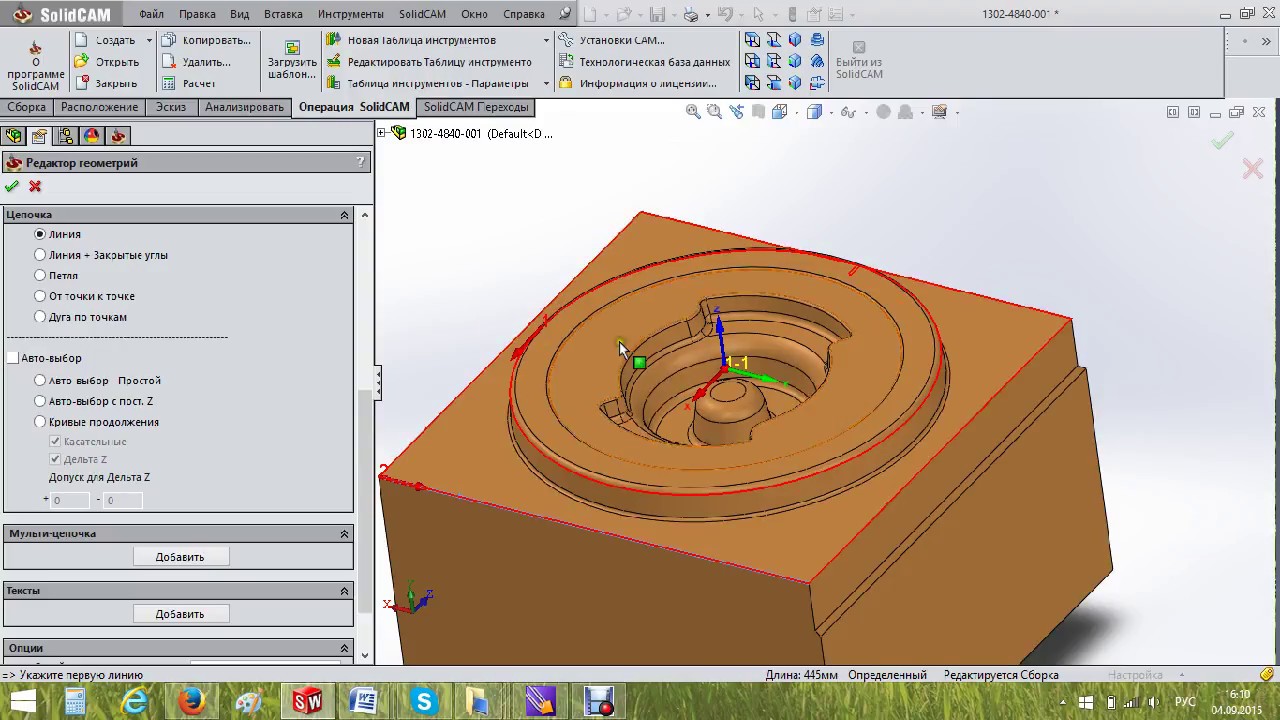Click the SolidCAM Manager tab icon
Screen dimensions: 1280x720
(118, 136)
